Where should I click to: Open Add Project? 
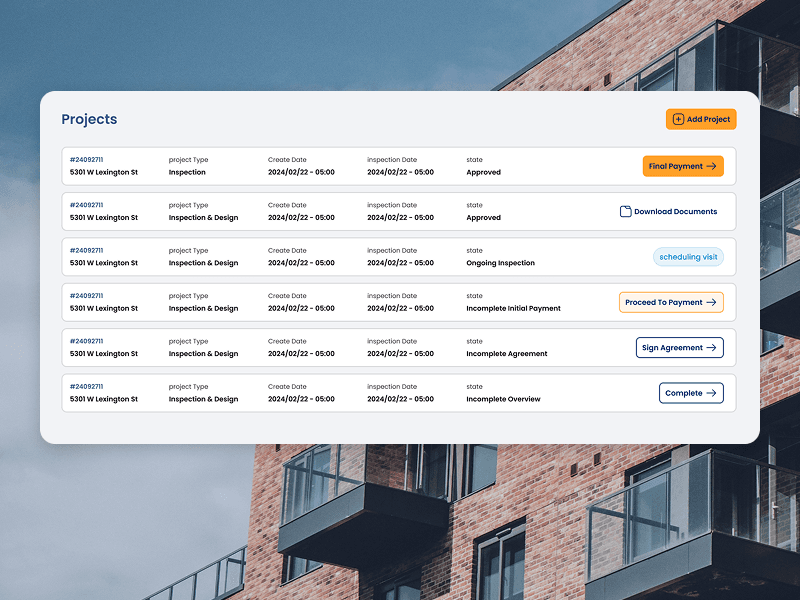point(701,119)
